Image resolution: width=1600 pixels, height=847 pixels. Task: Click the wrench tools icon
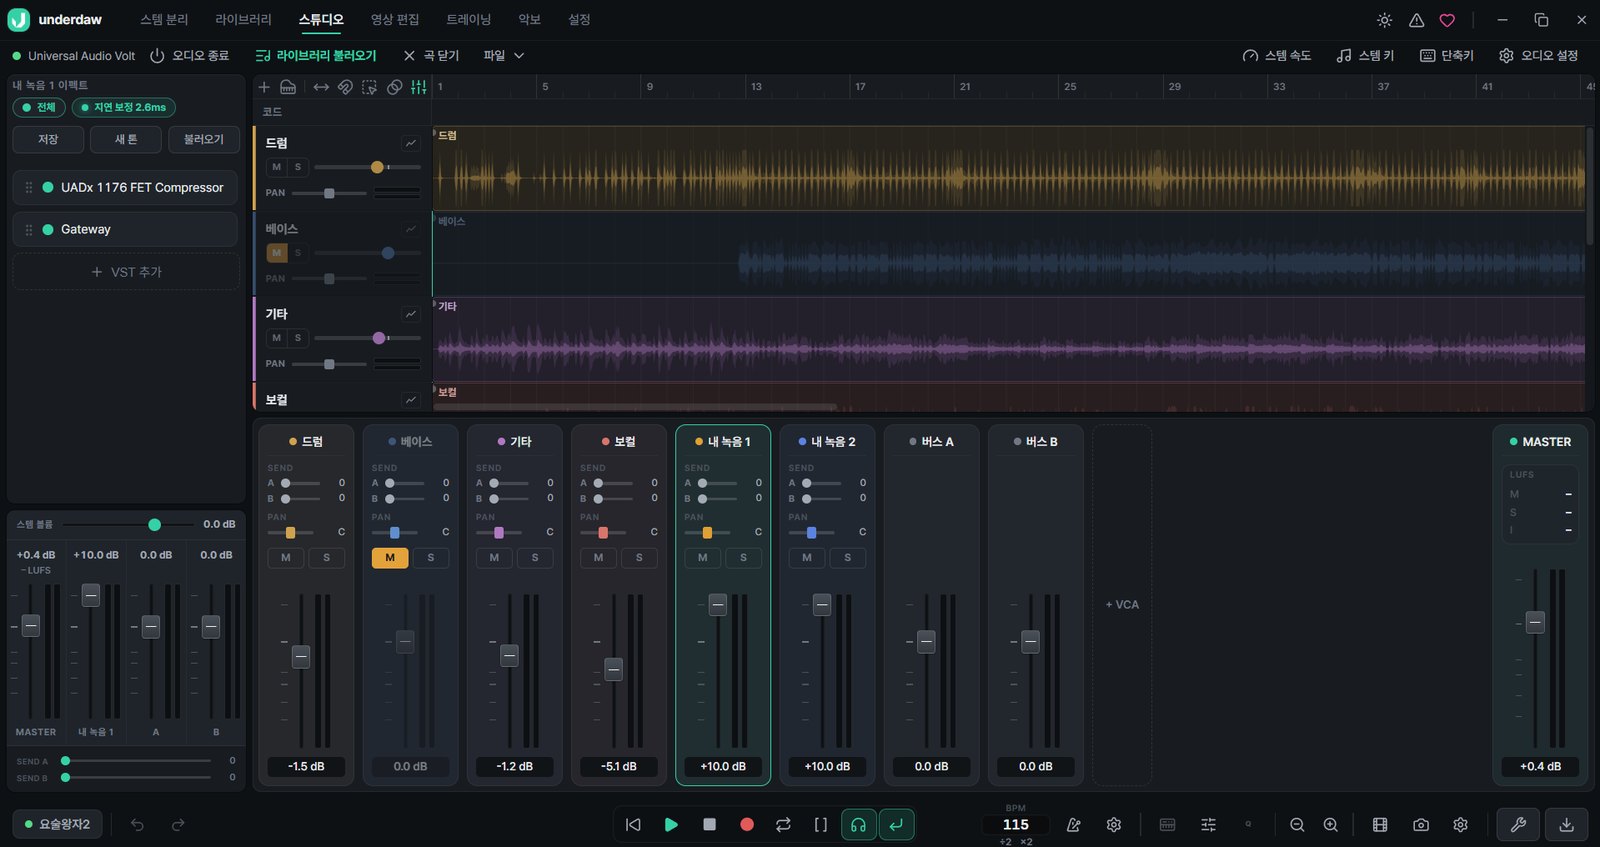coord(1518,824)
